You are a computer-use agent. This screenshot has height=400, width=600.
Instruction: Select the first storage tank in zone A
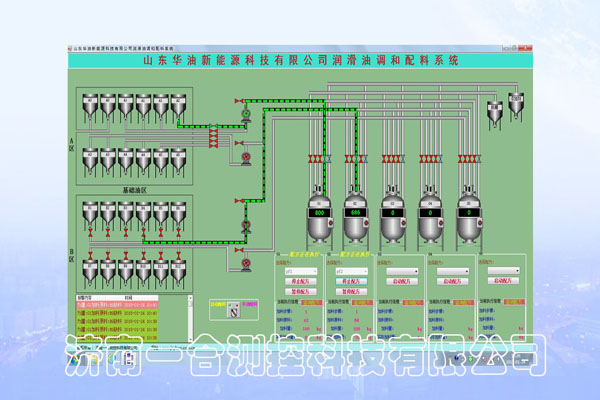tap(89, 103)
